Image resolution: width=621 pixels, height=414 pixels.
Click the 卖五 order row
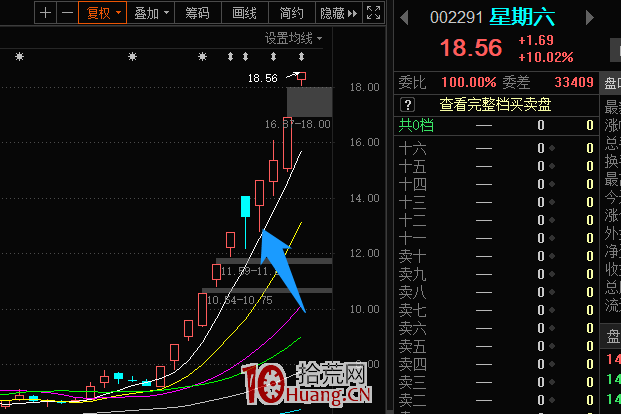(496, 346)
